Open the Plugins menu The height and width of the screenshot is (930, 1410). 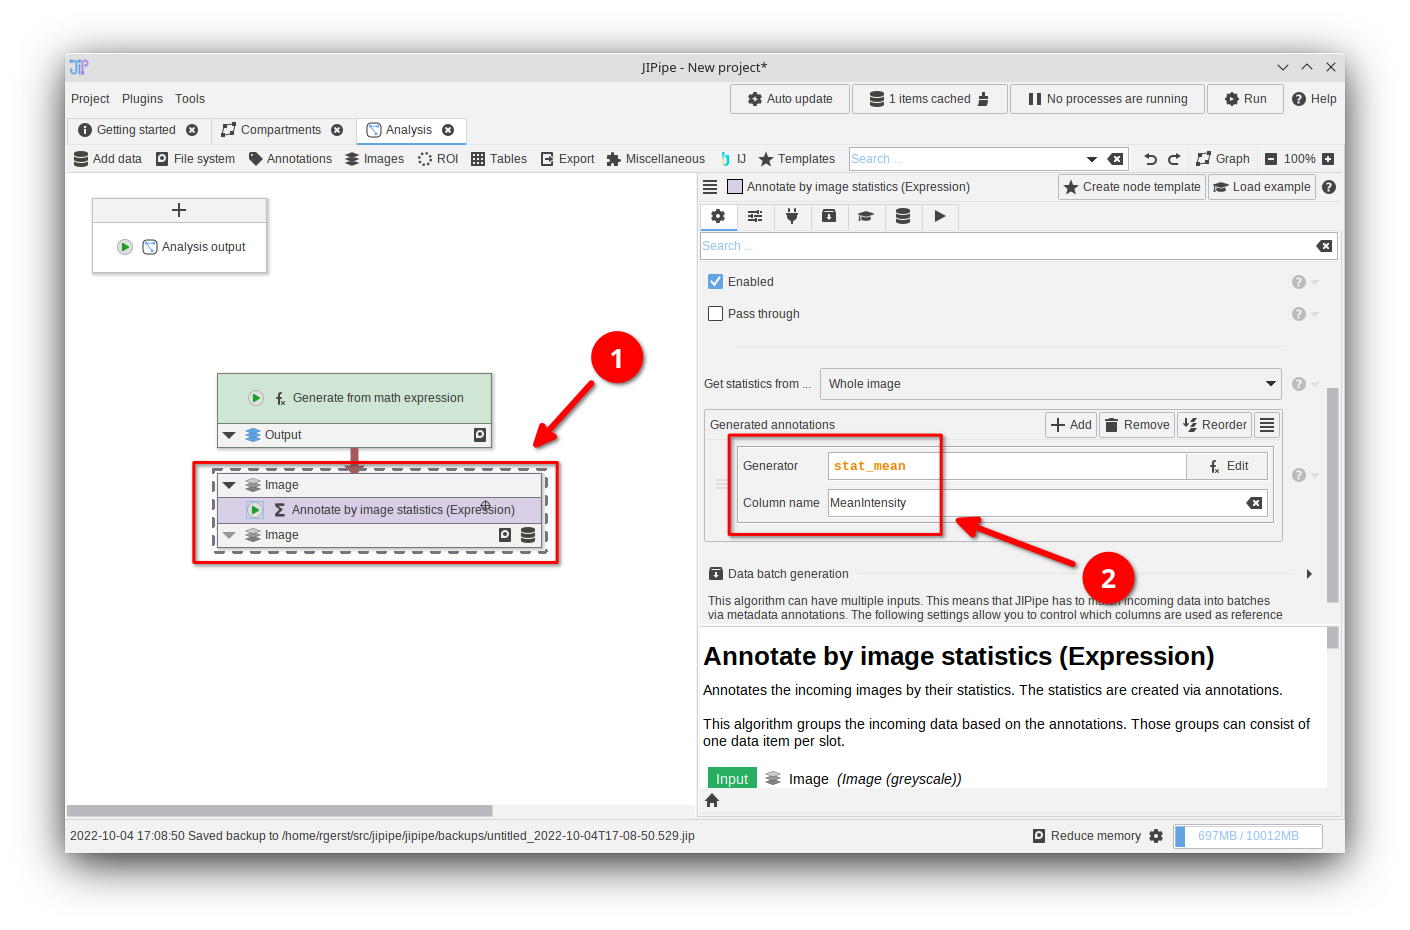point(142,99)
